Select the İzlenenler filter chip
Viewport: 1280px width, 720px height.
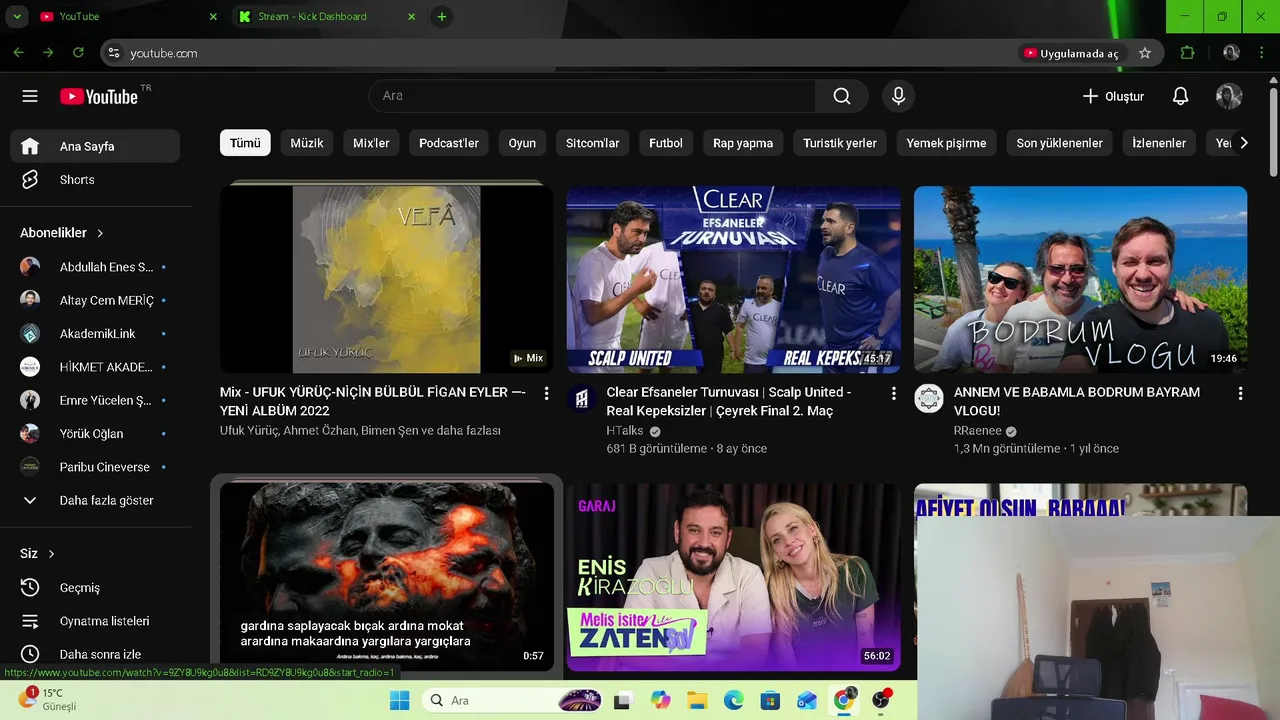coord(1159,143)
